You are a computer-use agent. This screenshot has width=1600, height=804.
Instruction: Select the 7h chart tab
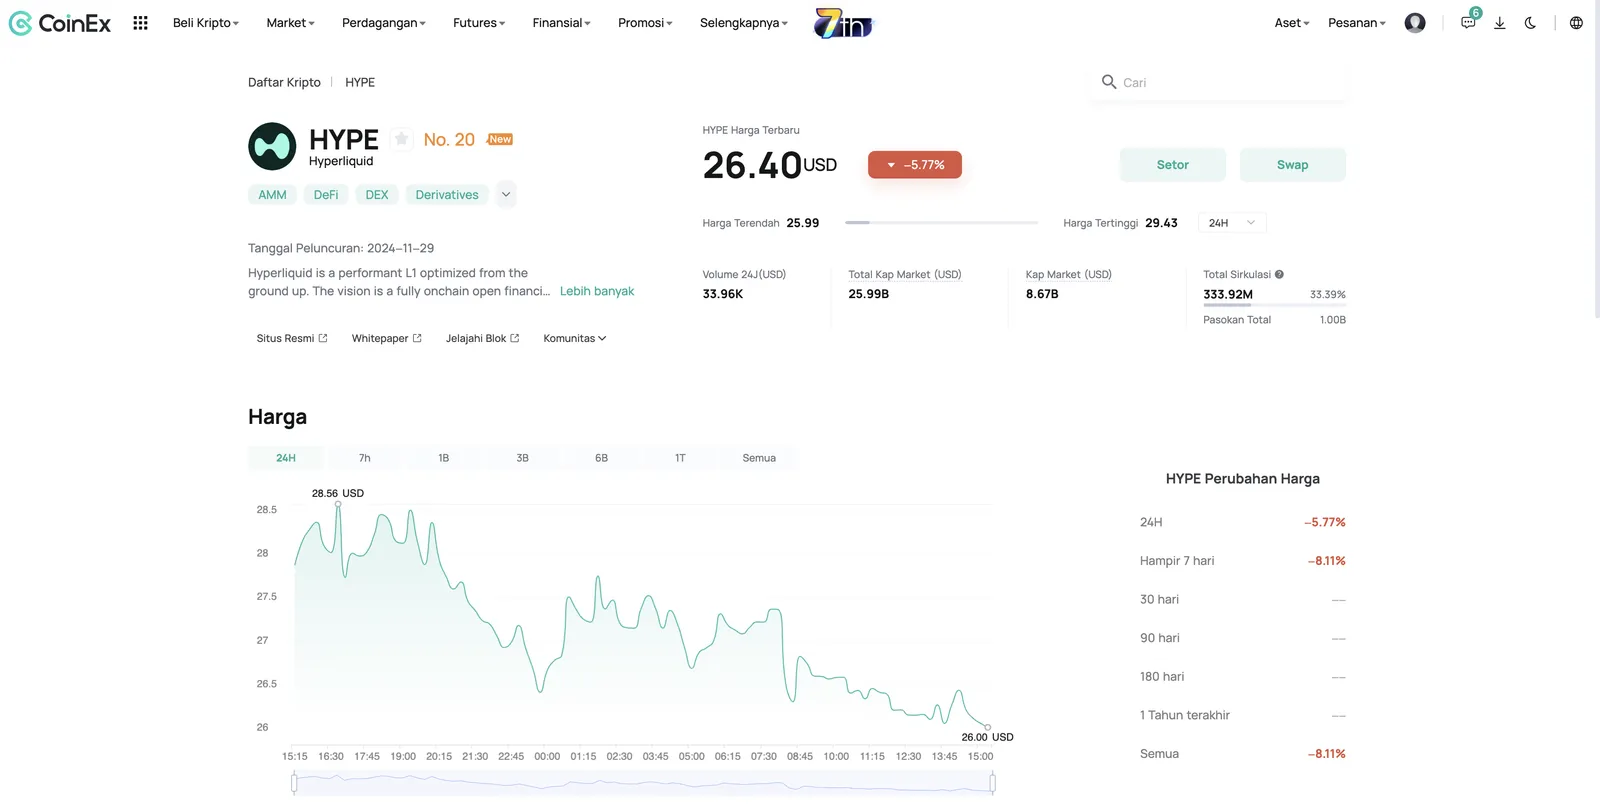click(x=365, y=458)
